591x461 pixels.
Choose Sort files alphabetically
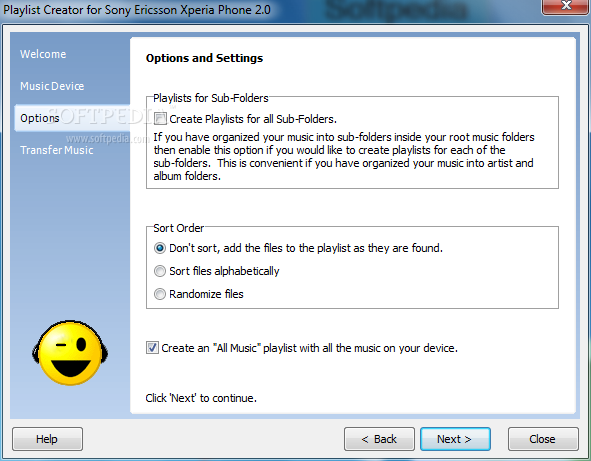click(x=160, y=271)
